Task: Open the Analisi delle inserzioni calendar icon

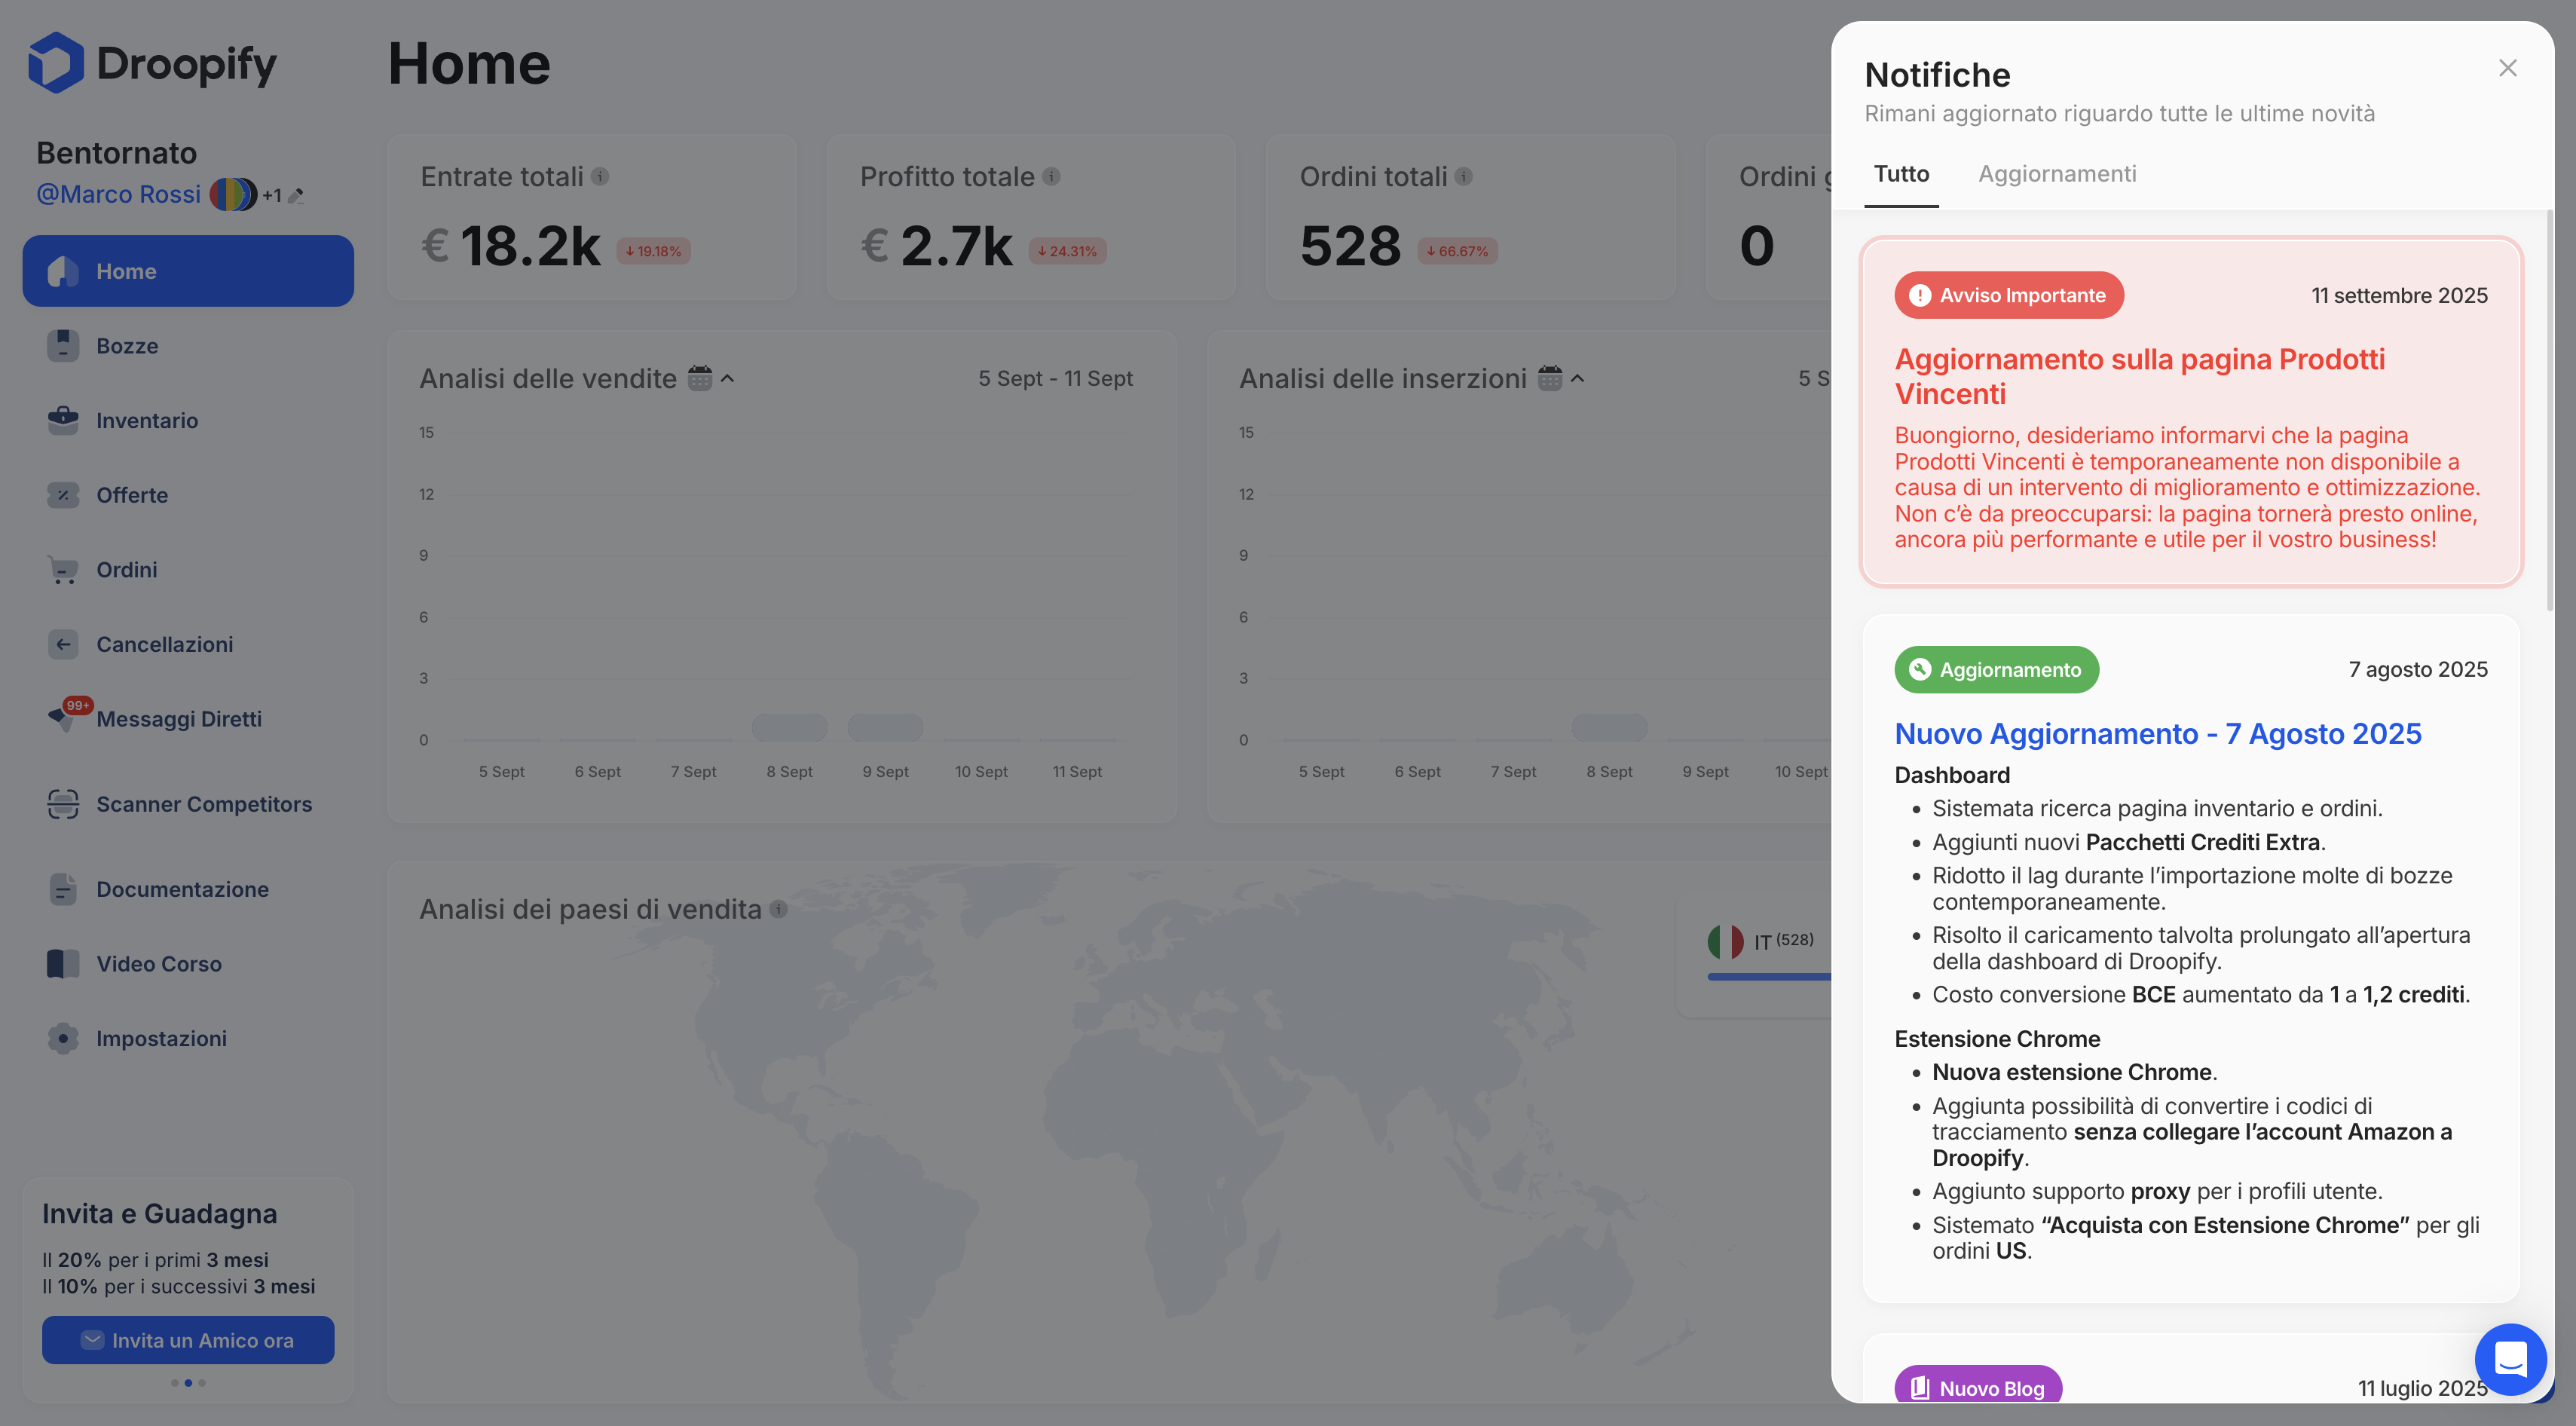Action: 1550,378
